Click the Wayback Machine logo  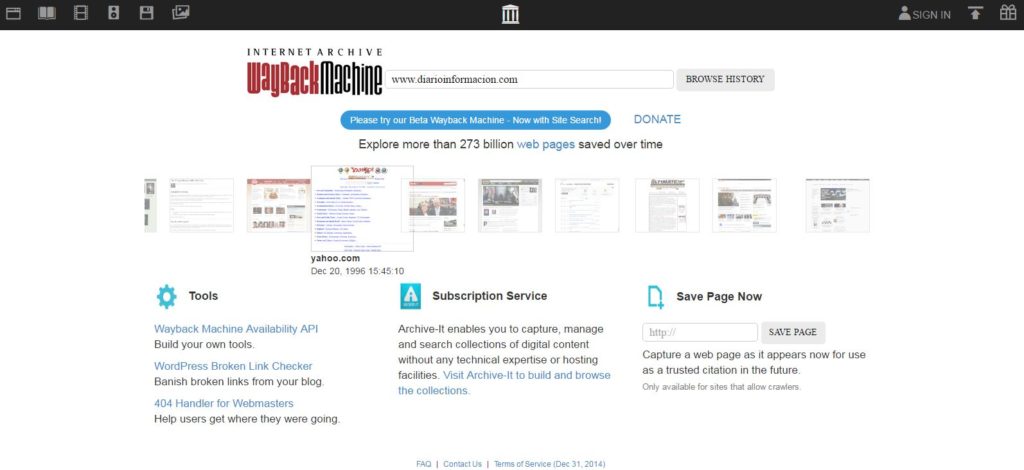tap(314, 72)
